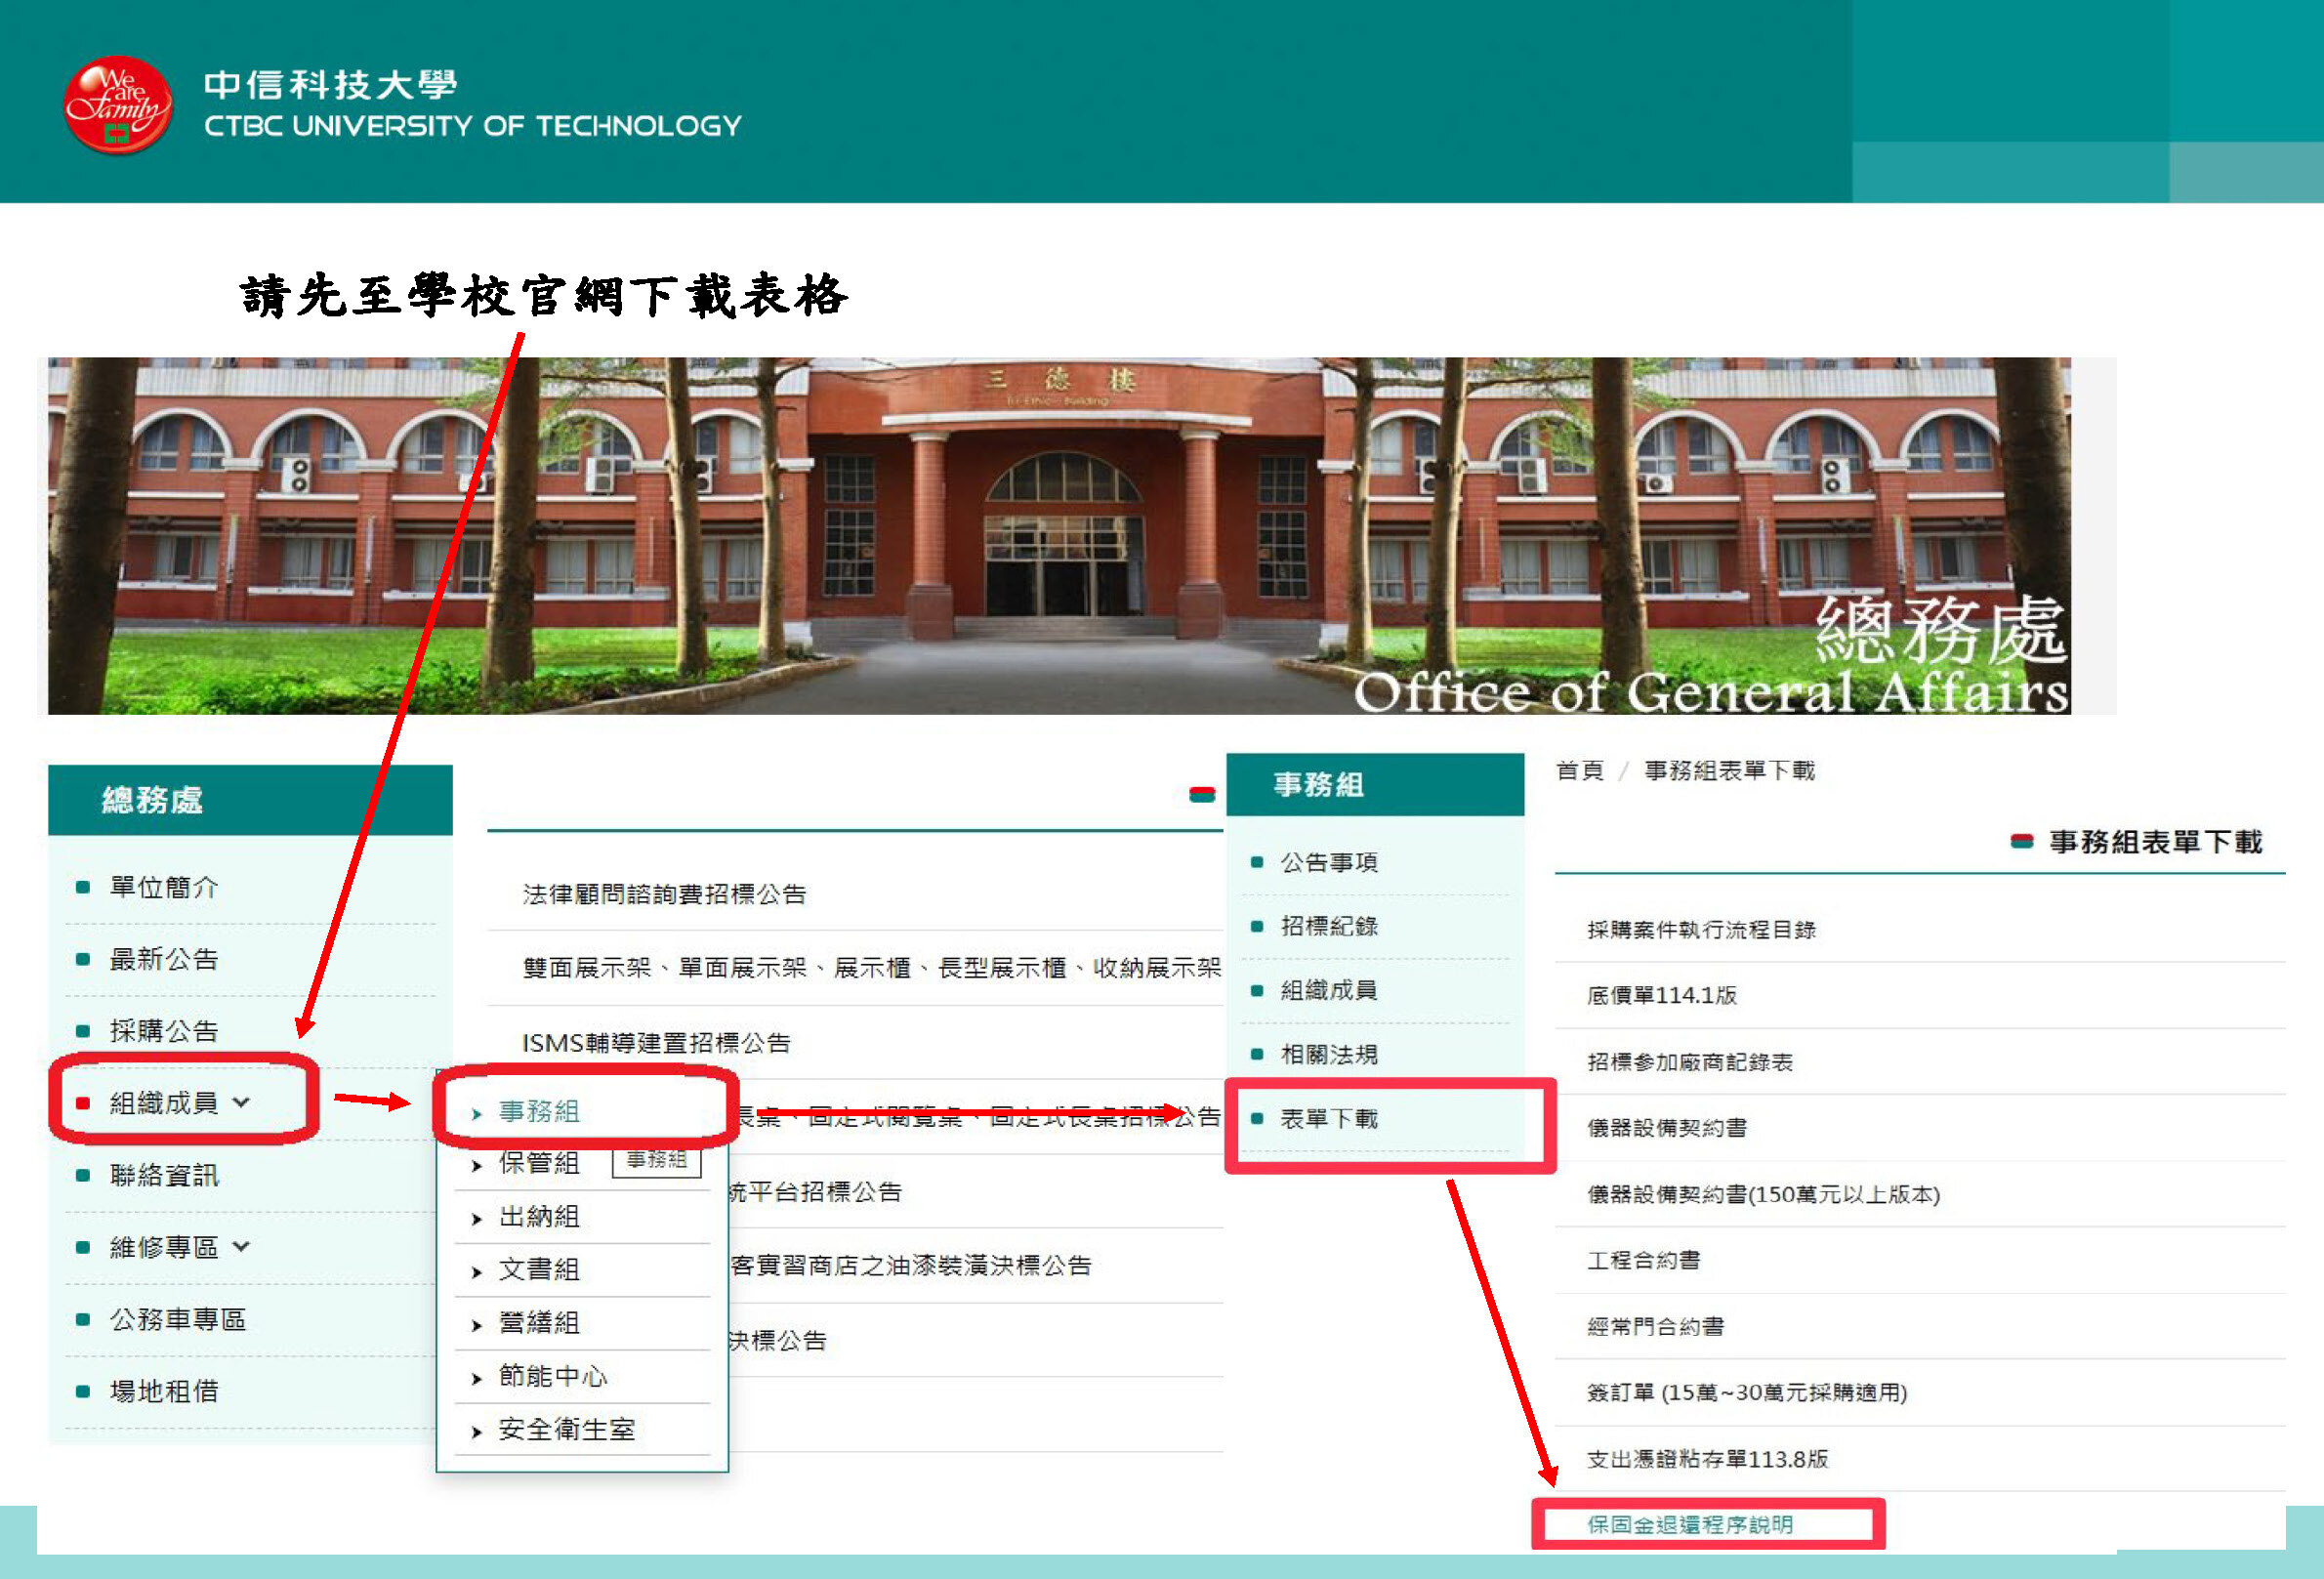2324x1579 pixels.
Task: Open 場地租借 sidebar item
Action: [164, 1391]
